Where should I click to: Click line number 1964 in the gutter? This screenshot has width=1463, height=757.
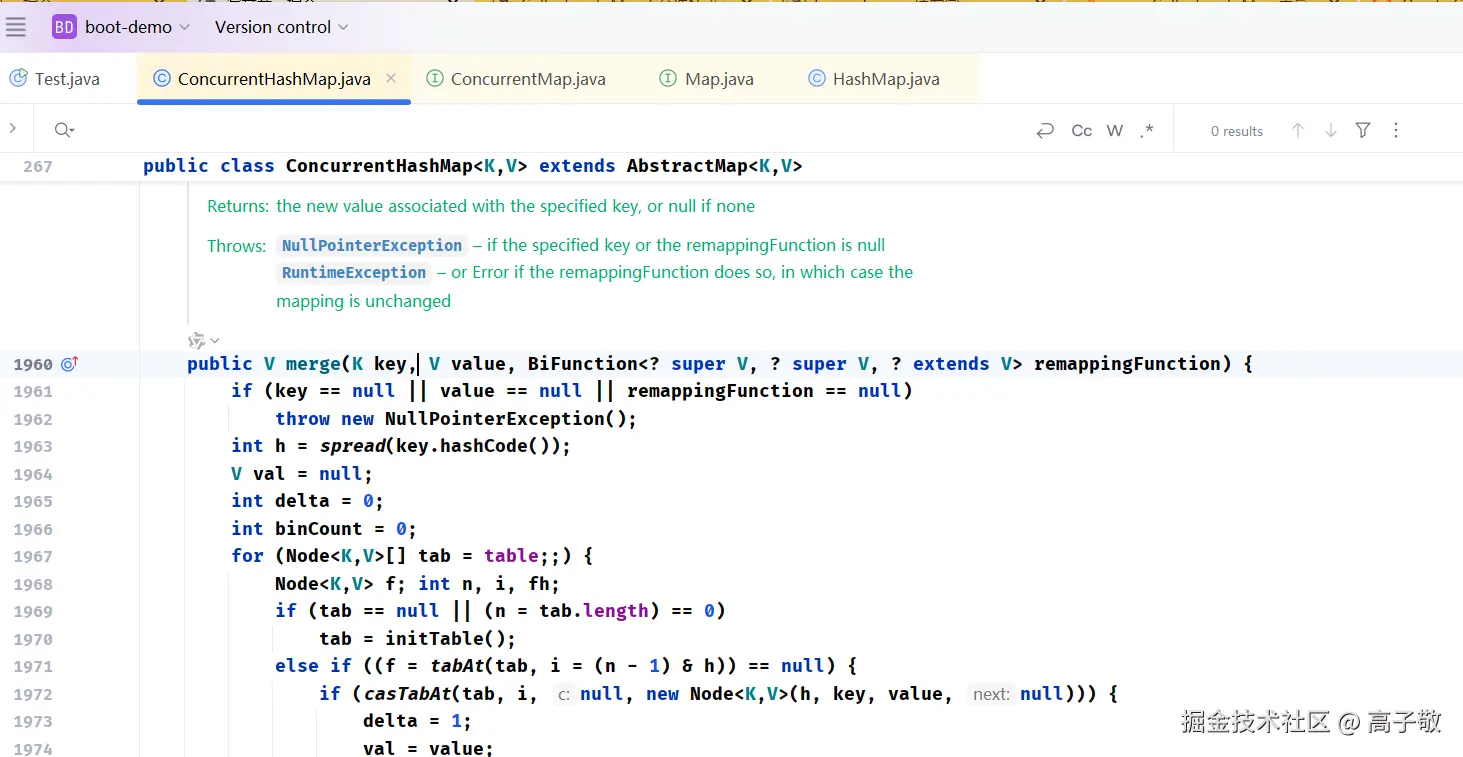33,474
